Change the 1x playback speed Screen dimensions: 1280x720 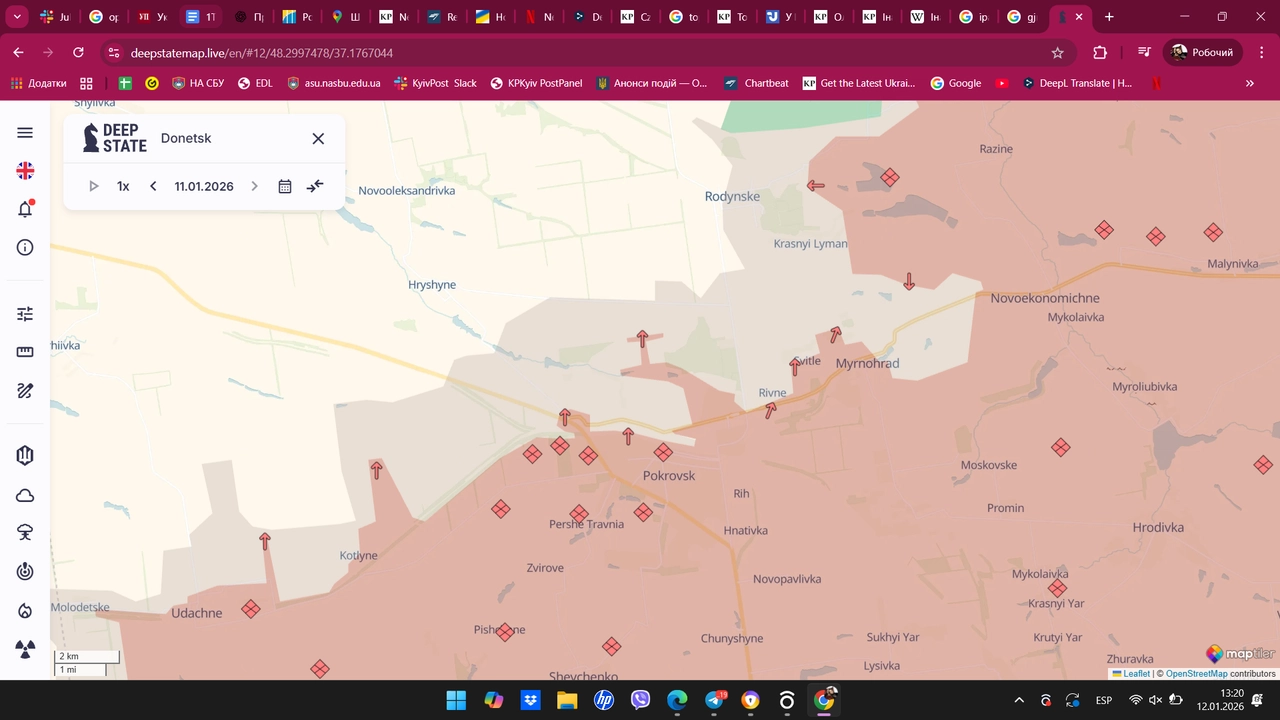coord(123,186)
